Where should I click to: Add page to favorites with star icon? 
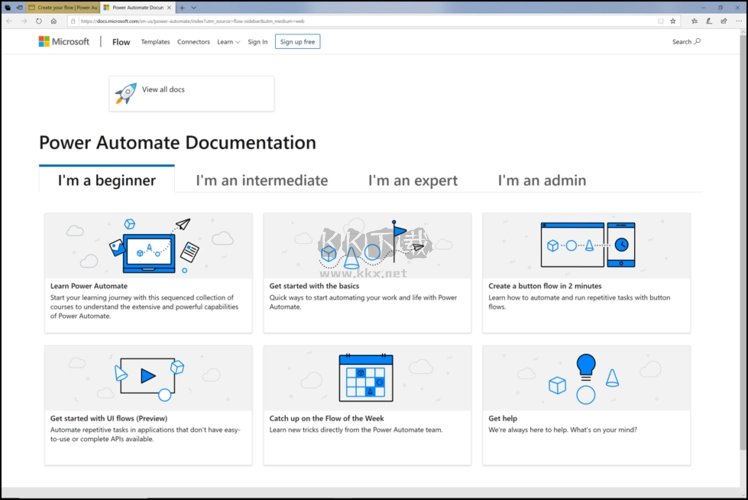click(x=673, y=21)
